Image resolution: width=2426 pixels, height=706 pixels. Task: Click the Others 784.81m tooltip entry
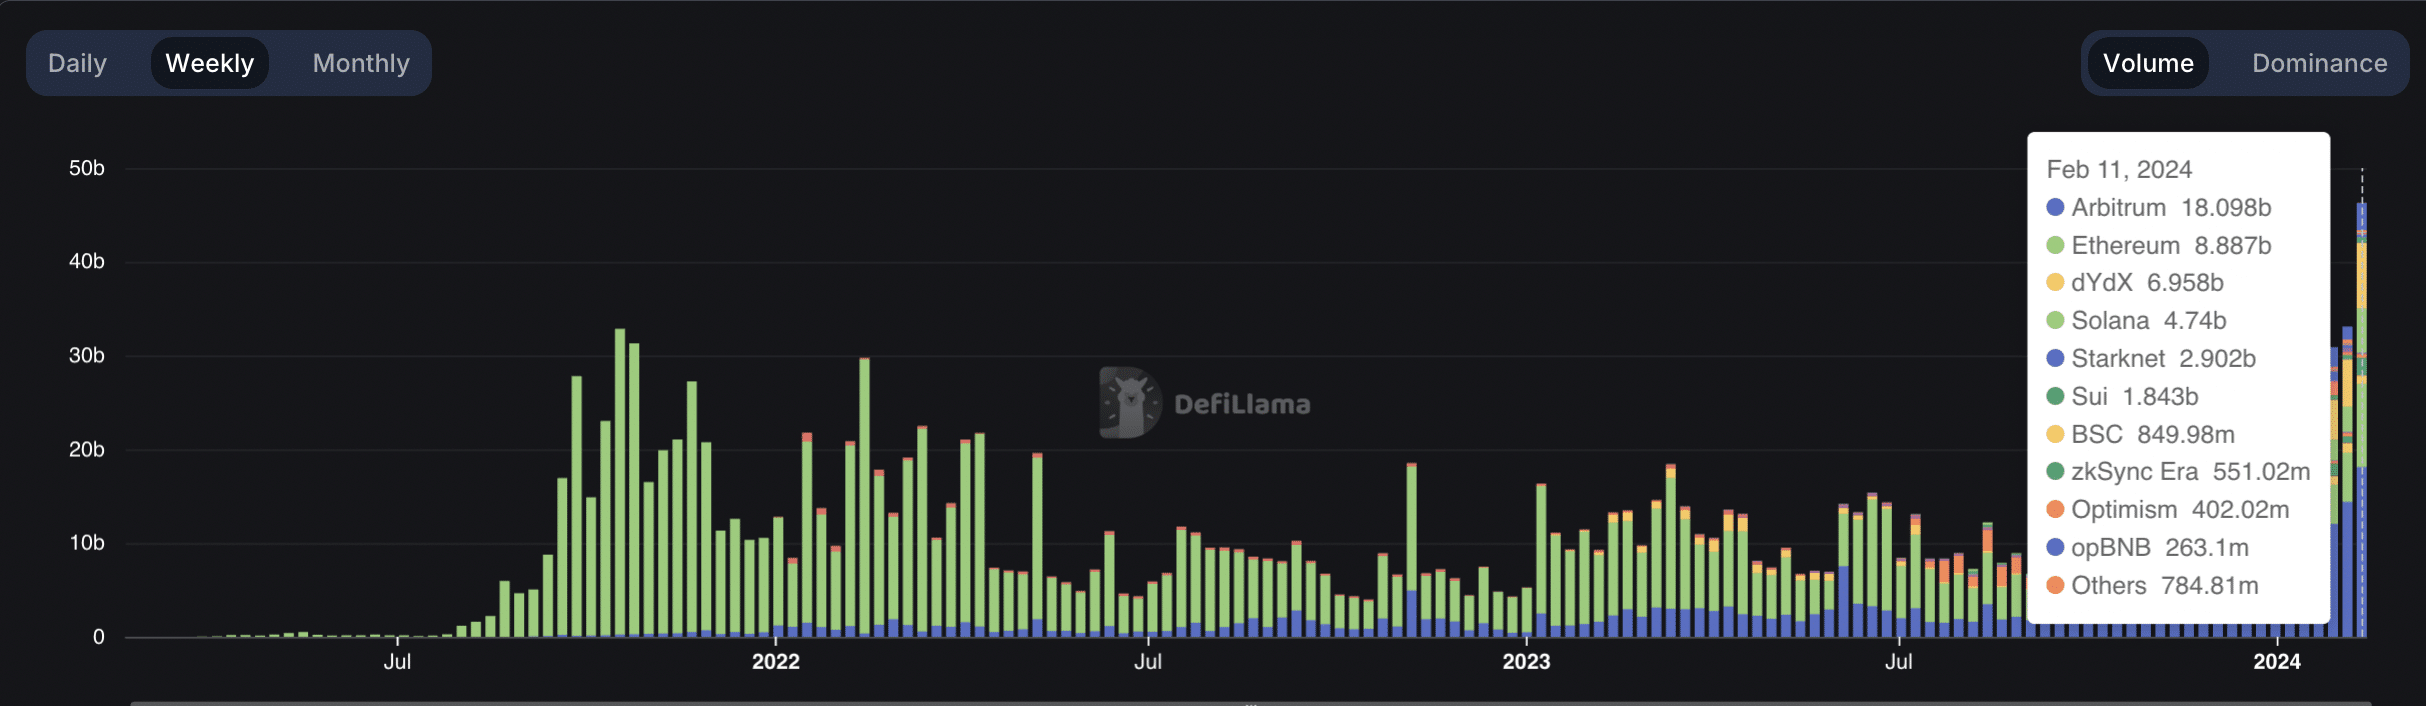[x=2152, y=586]
